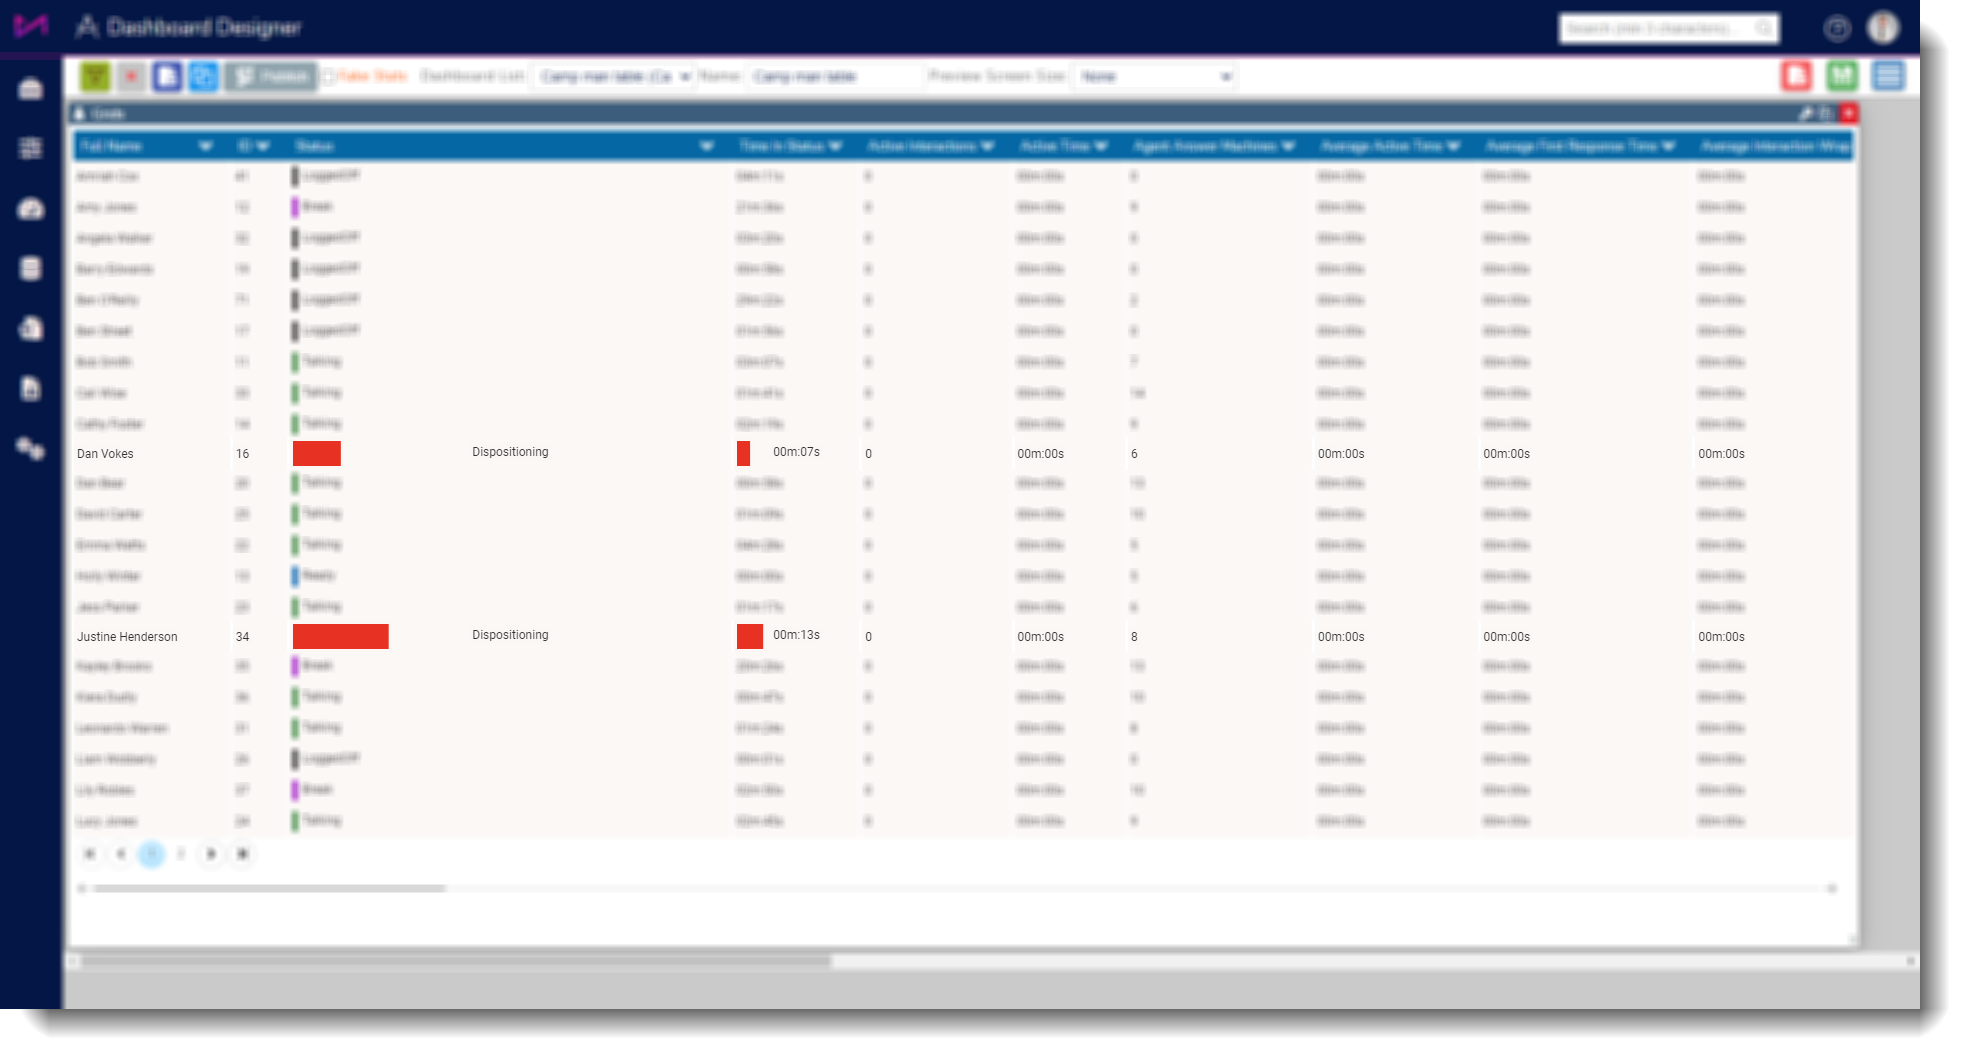The height and width of the screenshot is (1059, 1970).
Task: Open the Preview Screen Size dropdown
Action: point(1155,76)
